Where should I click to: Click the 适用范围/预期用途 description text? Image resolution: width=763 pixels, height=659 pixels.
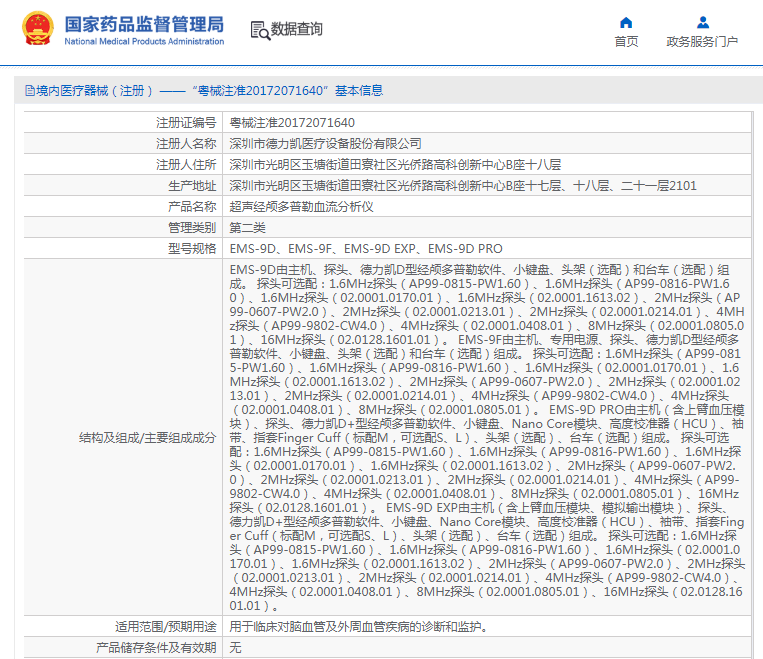pos(358,627)
